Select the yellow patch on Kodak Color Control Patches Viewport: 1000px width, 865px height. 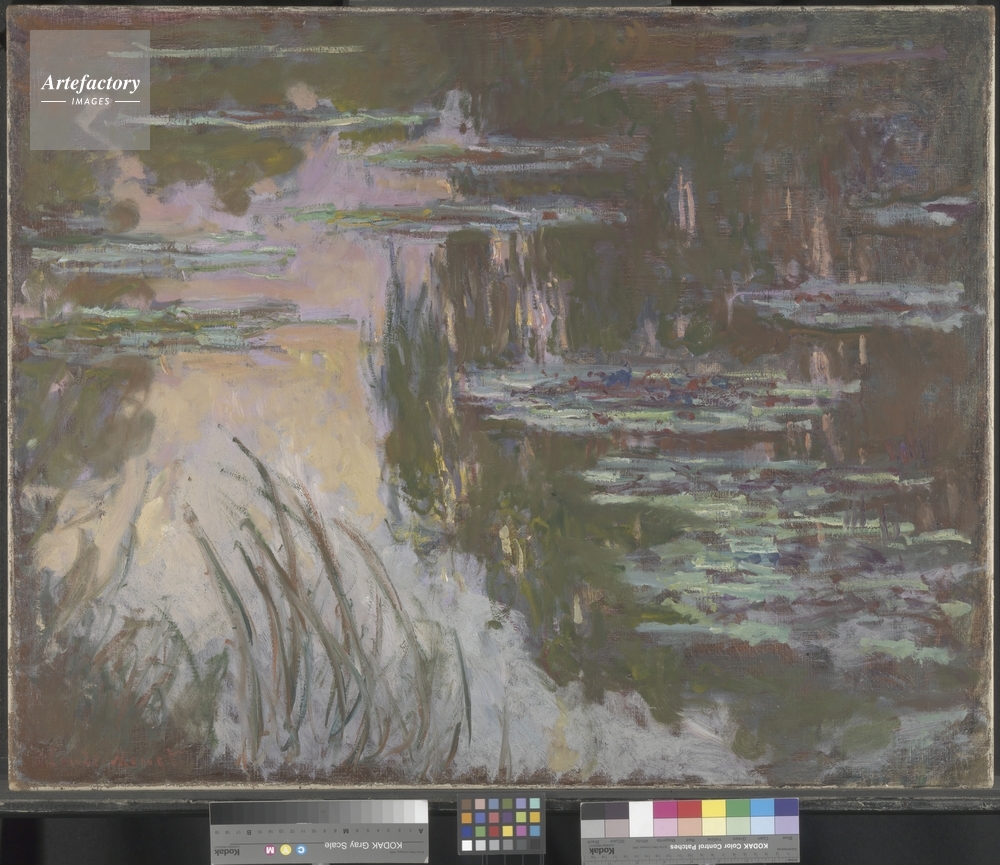click(713, 809)
